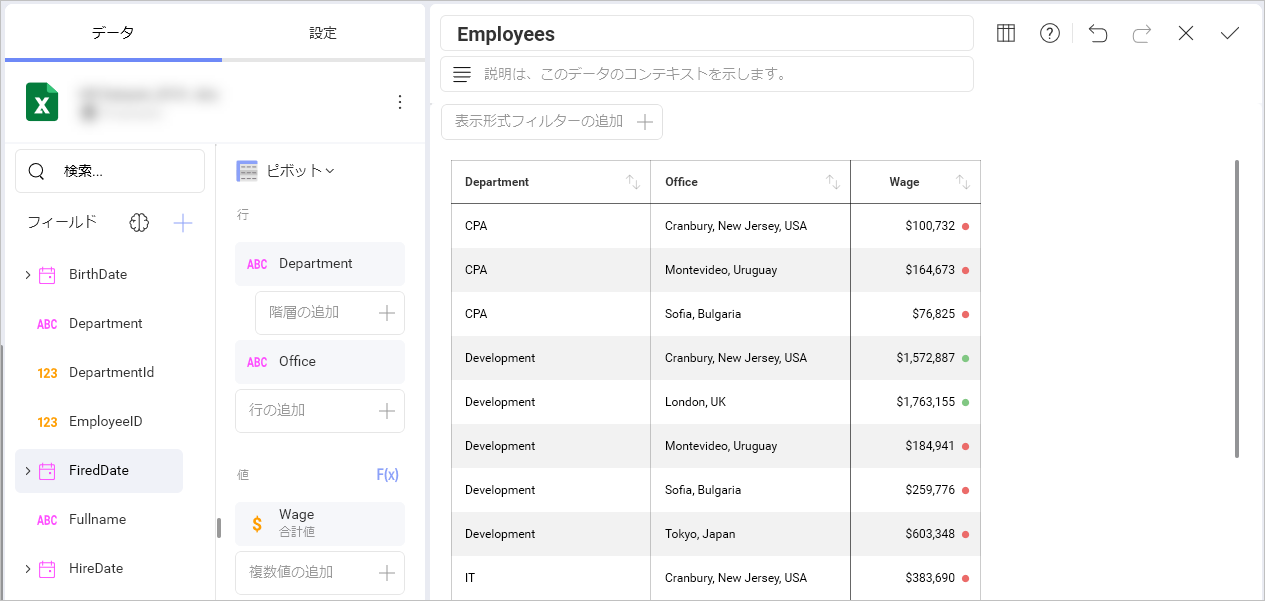This screenshot has width=1265, height=601.
Task: Click the 123 icon of DepartmentId
Action: [x=47, y=373]
